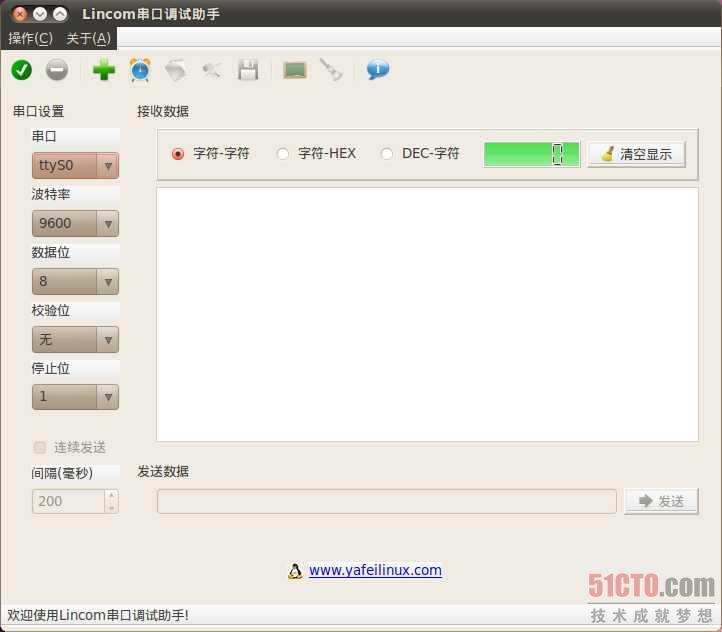This screenshot has width=722, height=632.
Task: Click the green chalkboard icon
Action: 295,70
